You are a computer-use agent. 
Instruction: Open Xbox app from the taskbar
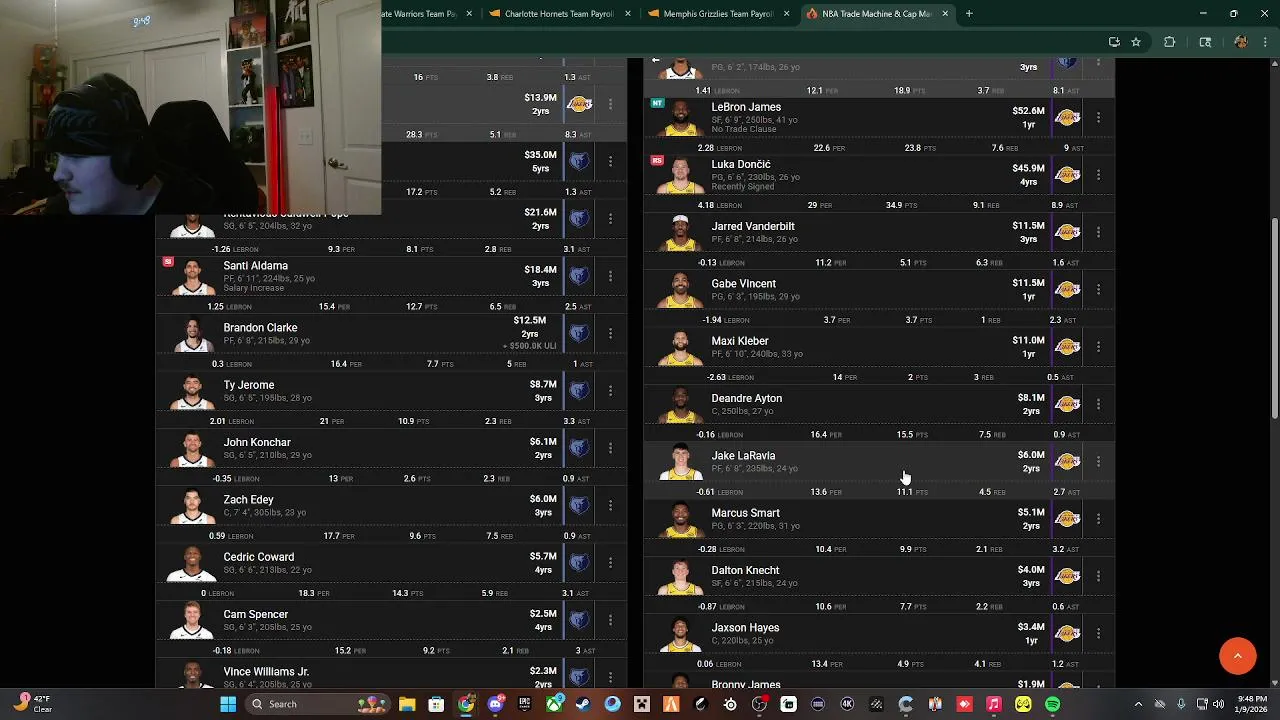(554, 704)
